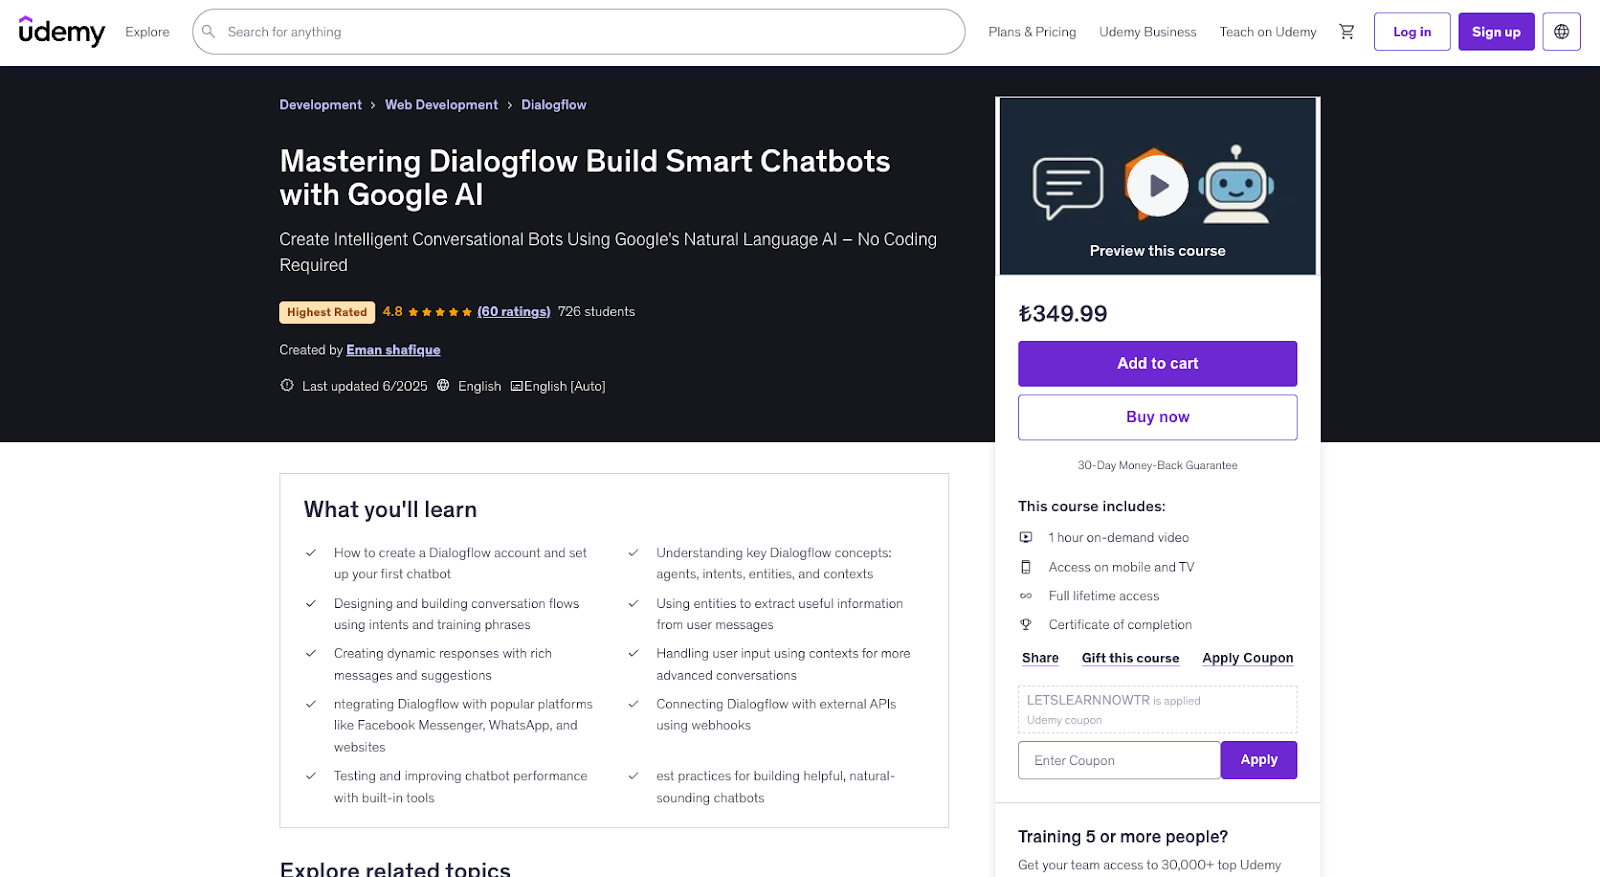Screen dimensions: 1600x877
Task: Click the trophy icon by Certificate of completion
Action: (1026, 625)
